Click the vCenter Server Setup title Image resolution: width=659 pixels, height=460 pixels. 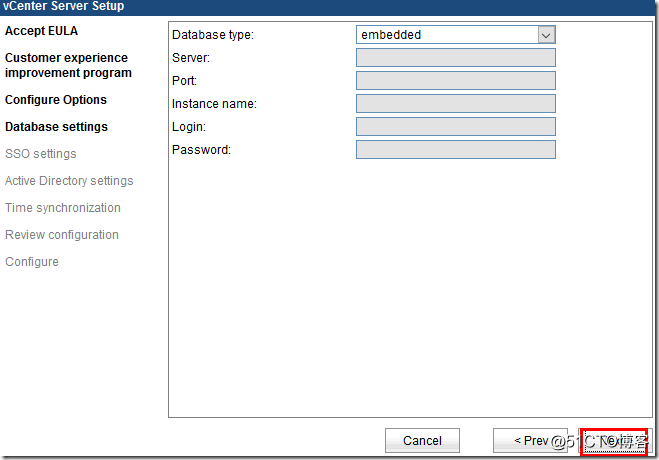click(x=63, y=6)
